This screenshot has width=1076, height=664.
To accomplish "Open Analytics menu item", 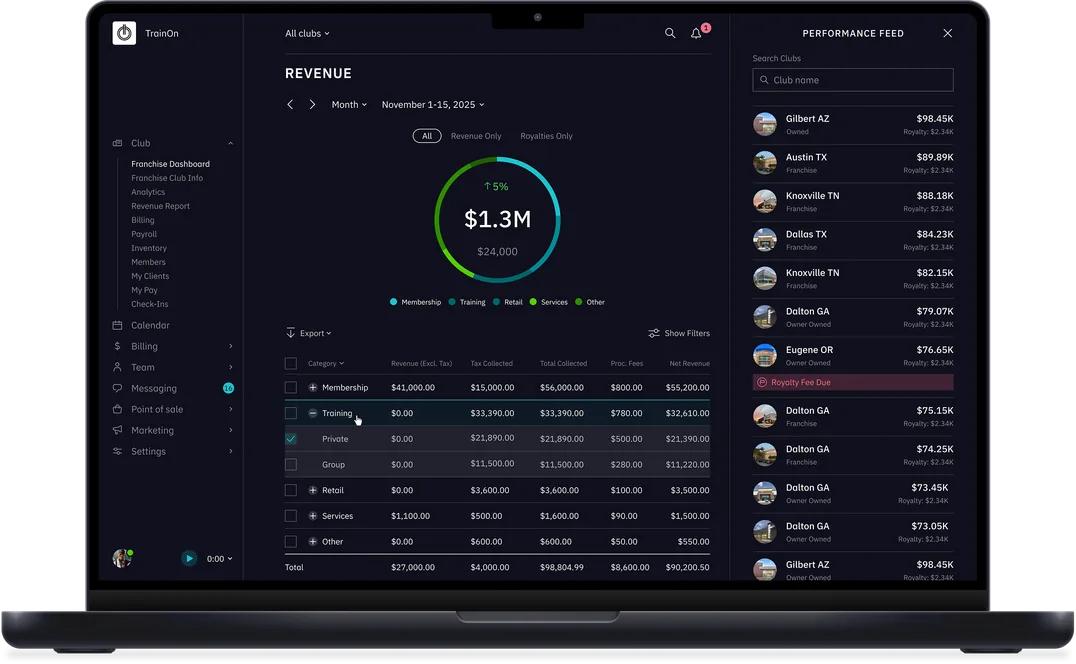I will pyautogui.click(x=148, y=192).
